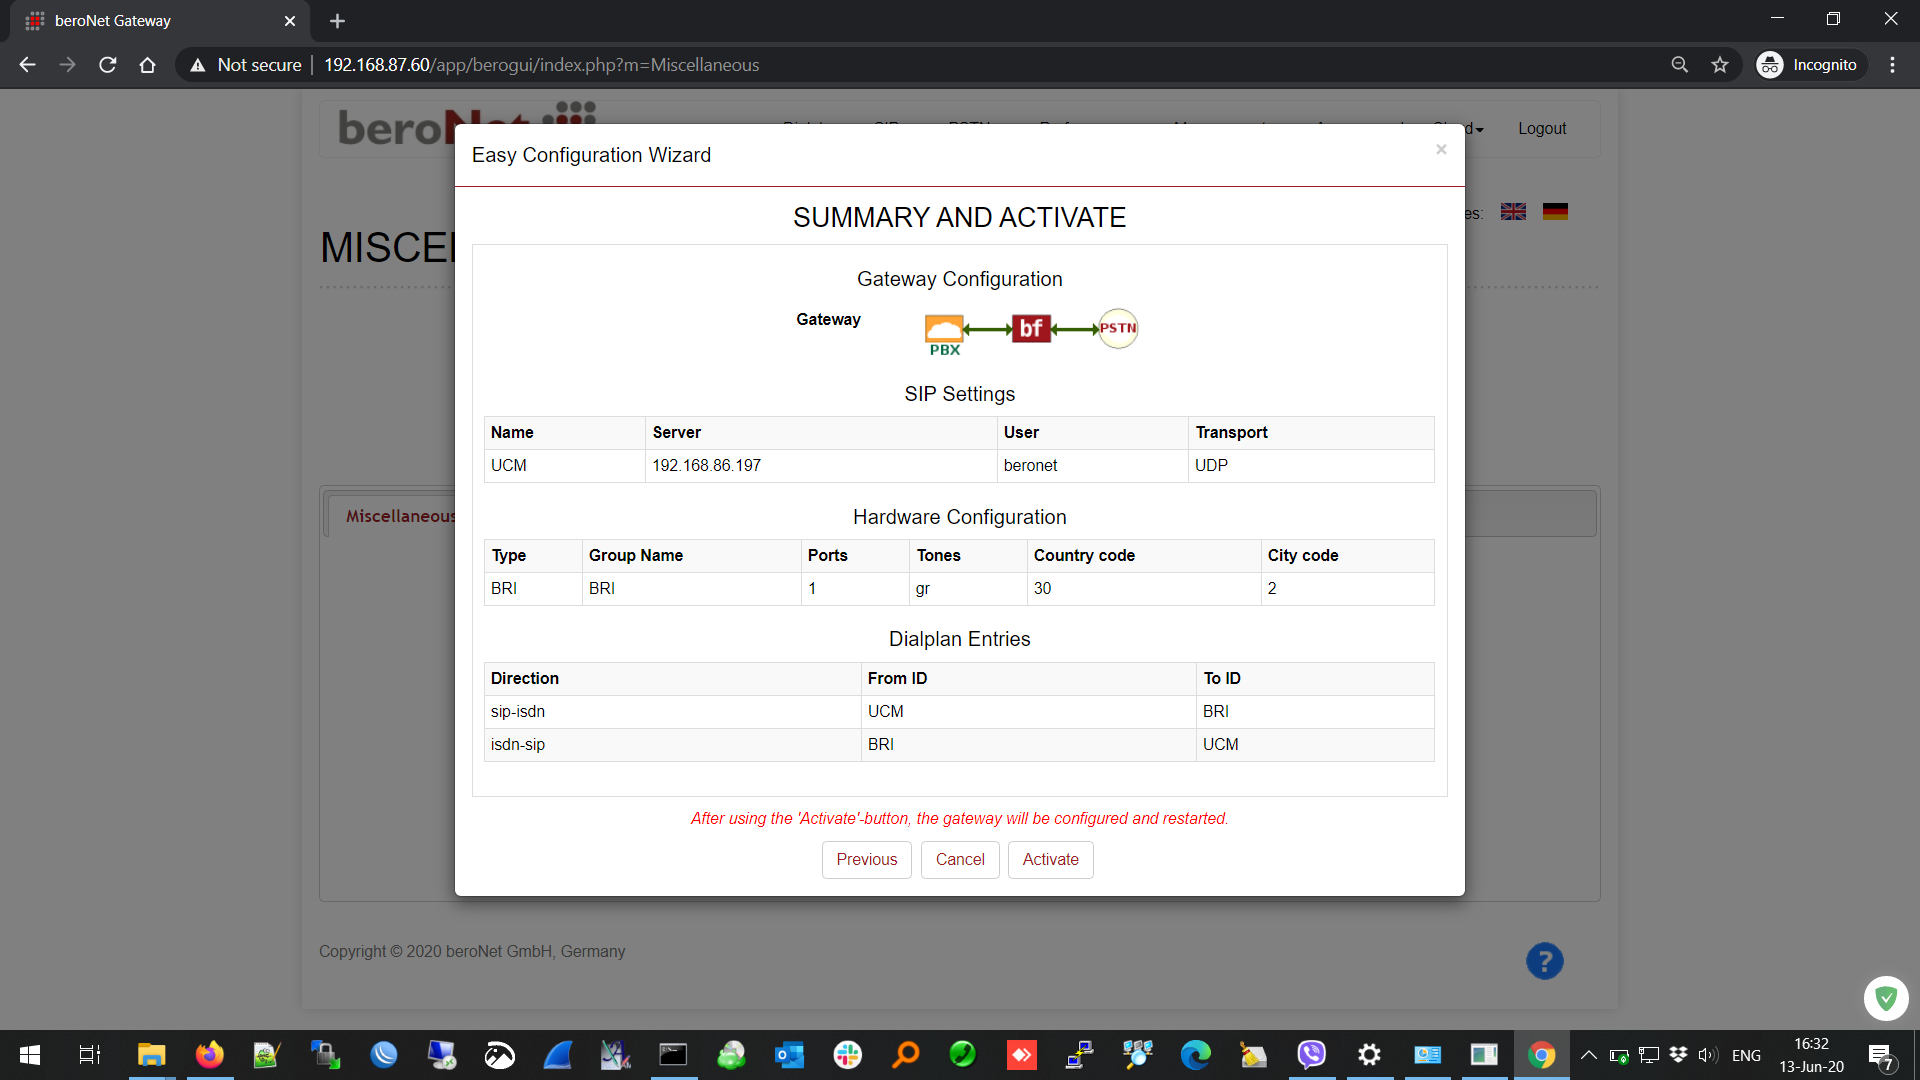Switch language to German flag

point(1555,212)
